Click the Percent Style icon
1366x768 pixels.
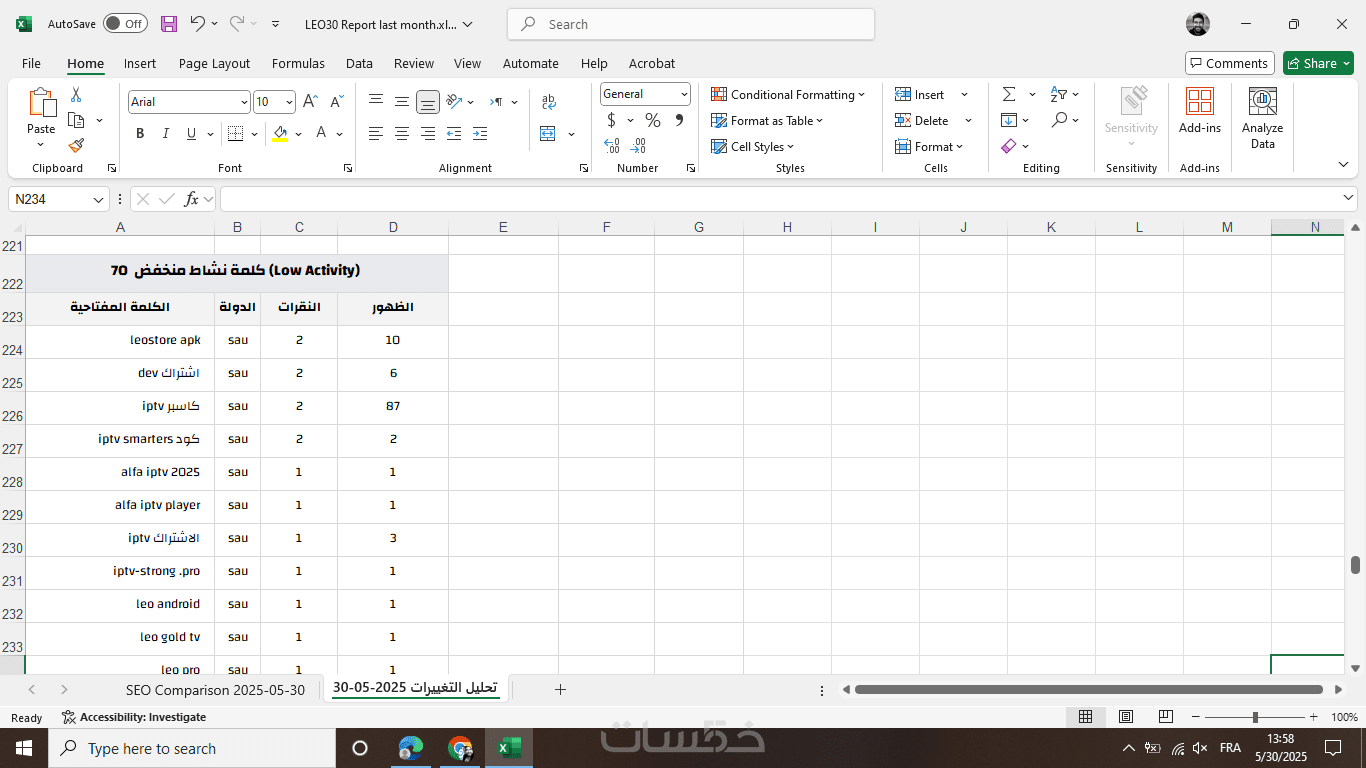click(x=653, y=120)
